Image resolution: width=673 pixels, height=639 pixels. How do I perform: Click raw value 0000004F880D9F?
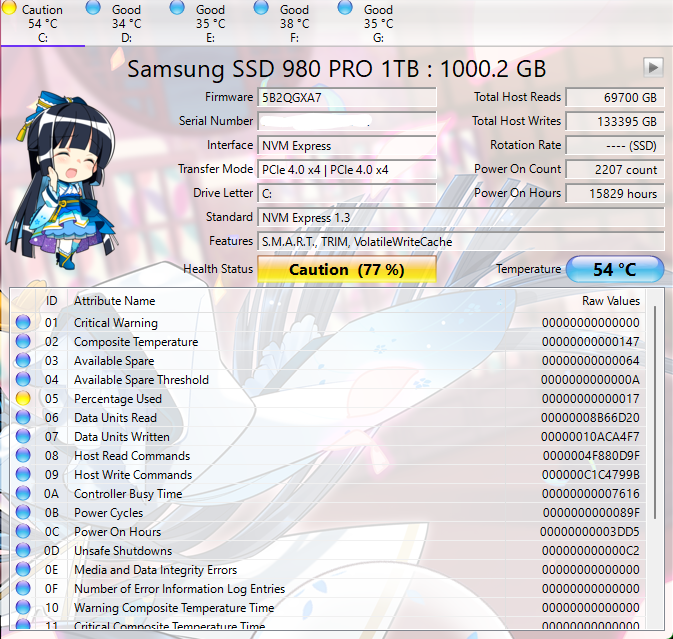[591, 455]
